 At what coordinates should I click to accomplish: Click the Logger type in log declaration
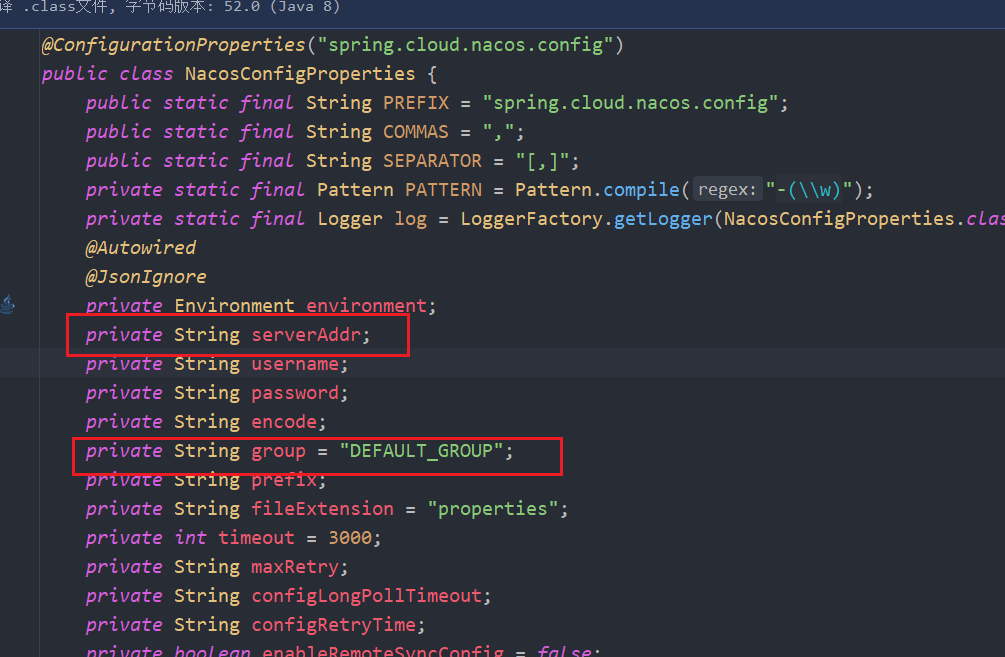point(350,219)
